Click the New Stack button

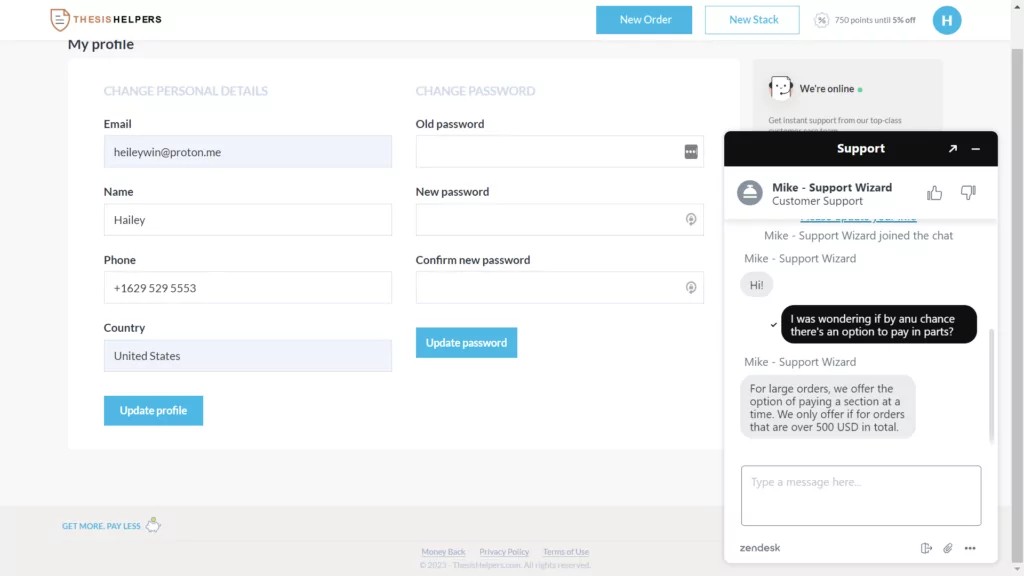click(x=752, y=20)
